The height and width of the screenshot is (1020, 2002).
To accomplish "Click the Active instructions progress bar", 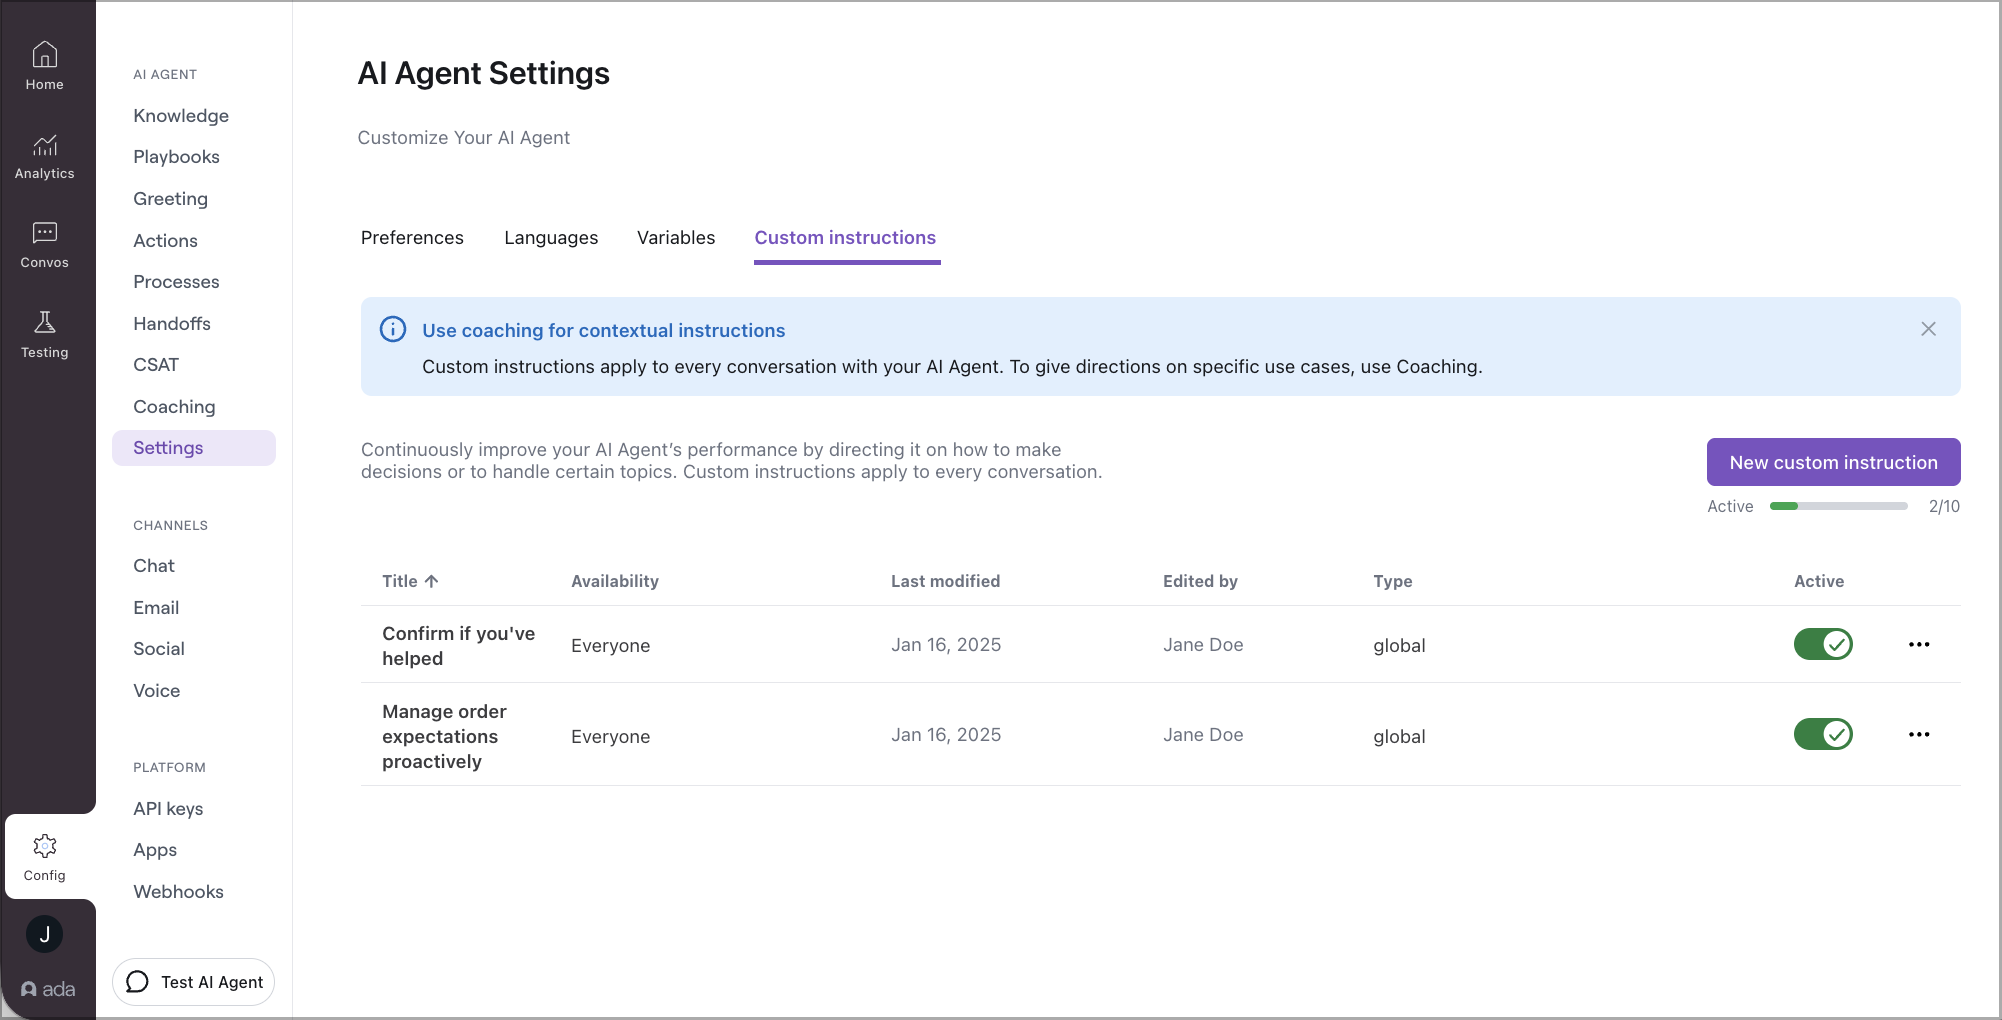I will pyautogui.click(x=1838, y=506).
